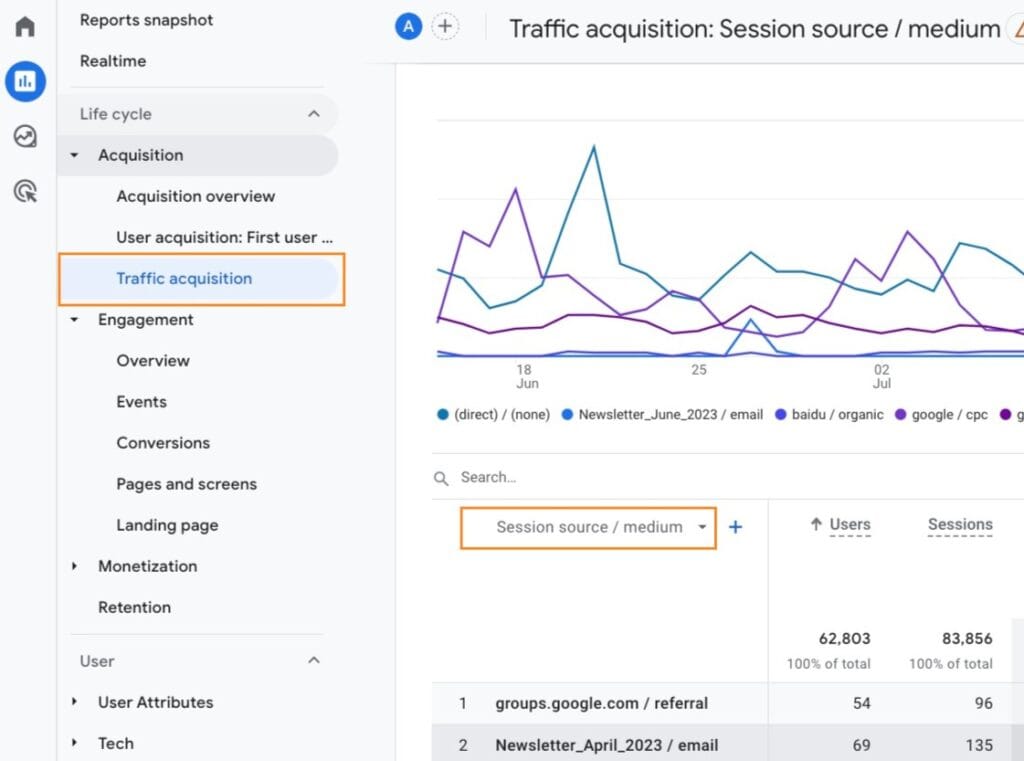Click the search magnifier icon in the table
The image size is (1024, 761).
[x=441, y=478]
